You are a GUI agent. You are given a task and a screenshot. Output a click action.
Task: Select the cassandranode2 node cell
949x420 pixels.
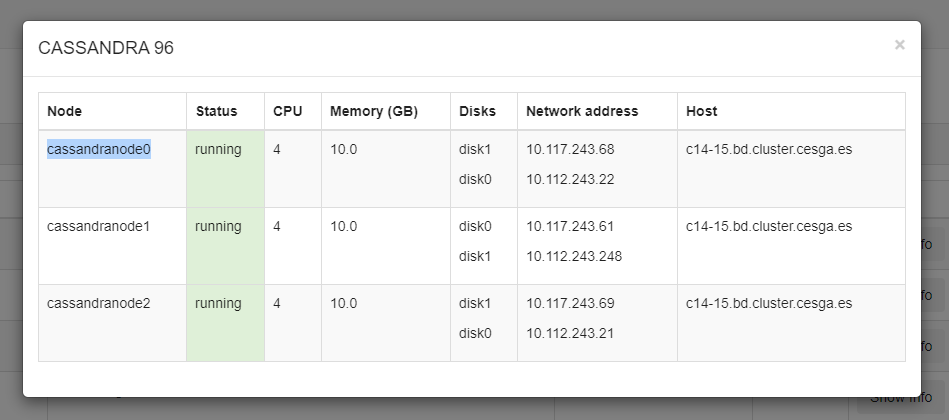tap(98, 303)
